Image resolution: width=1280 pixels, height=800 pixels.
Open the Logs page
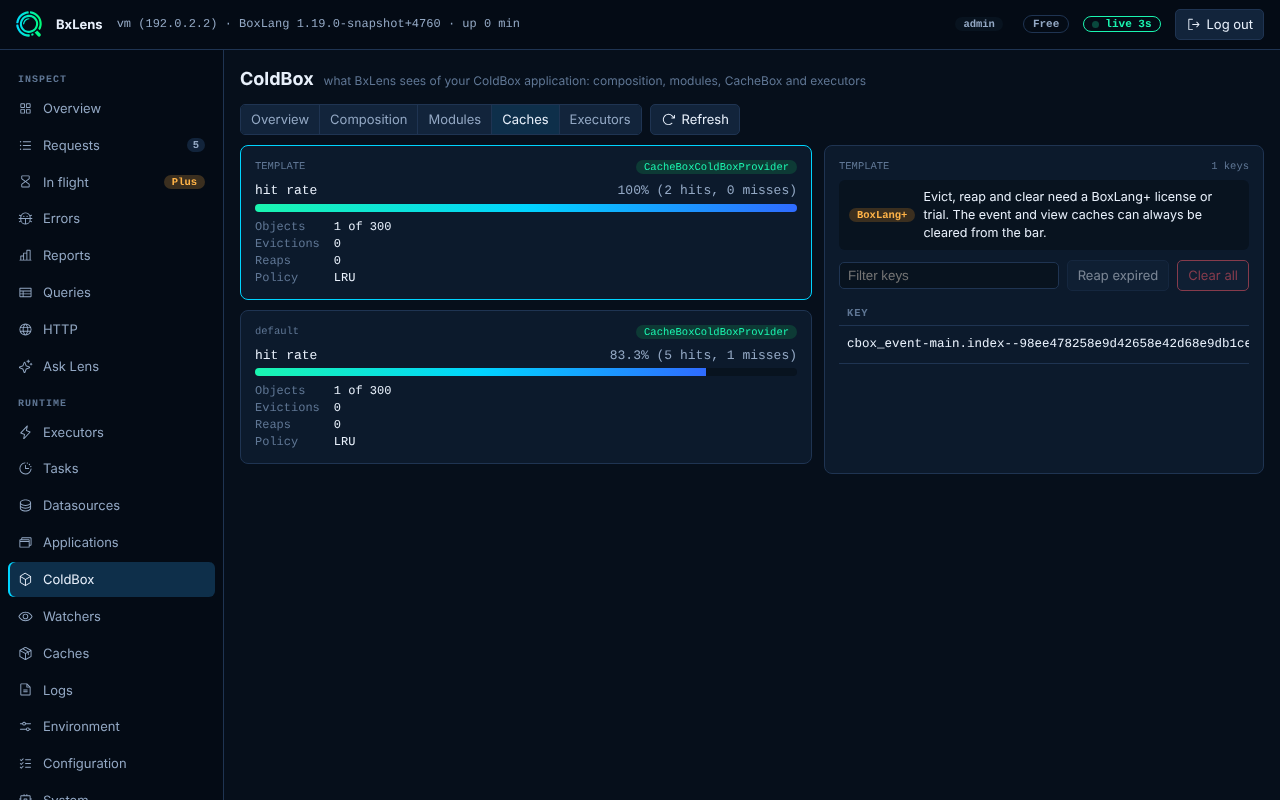click(x=111, y=690)
